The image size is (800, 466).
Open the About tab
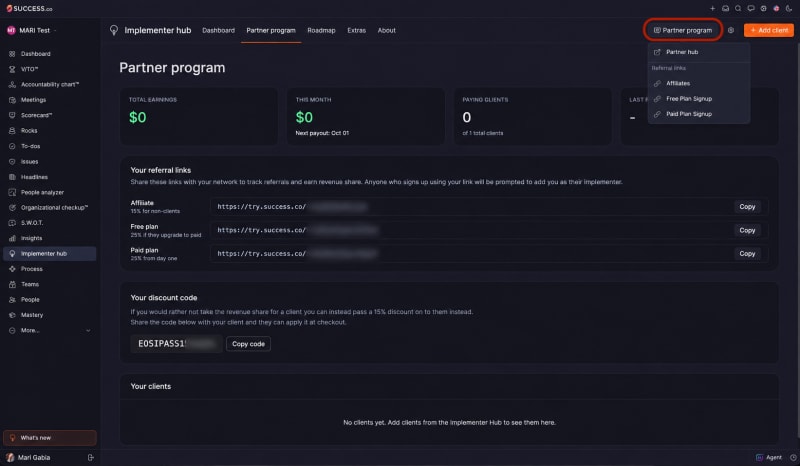coord(387,30)
